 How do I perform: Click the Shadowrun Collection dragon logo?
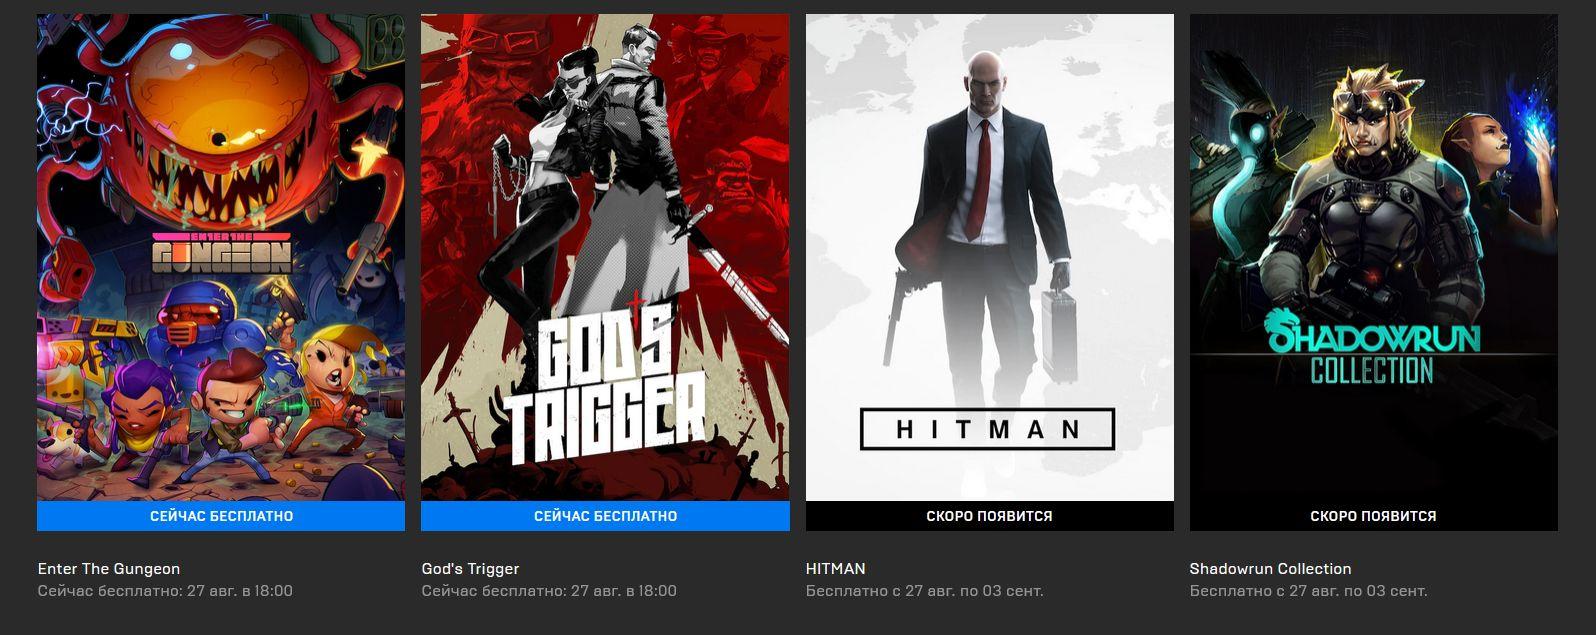(1372, 345)
